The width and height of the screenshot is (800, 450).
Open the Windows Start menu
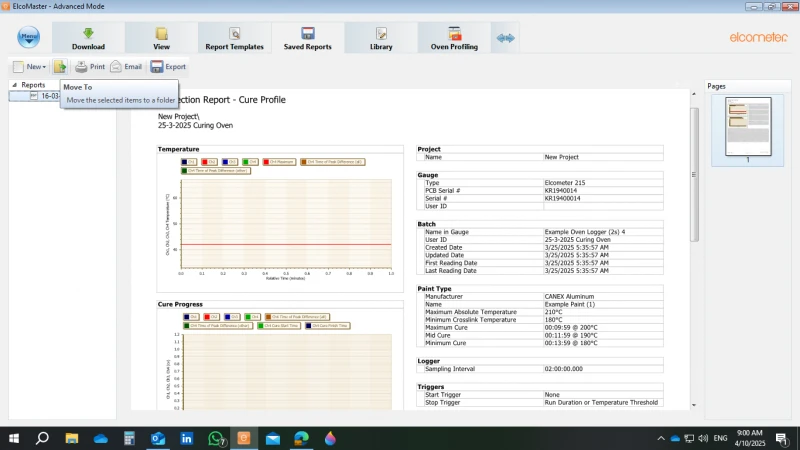coord(14,438)
